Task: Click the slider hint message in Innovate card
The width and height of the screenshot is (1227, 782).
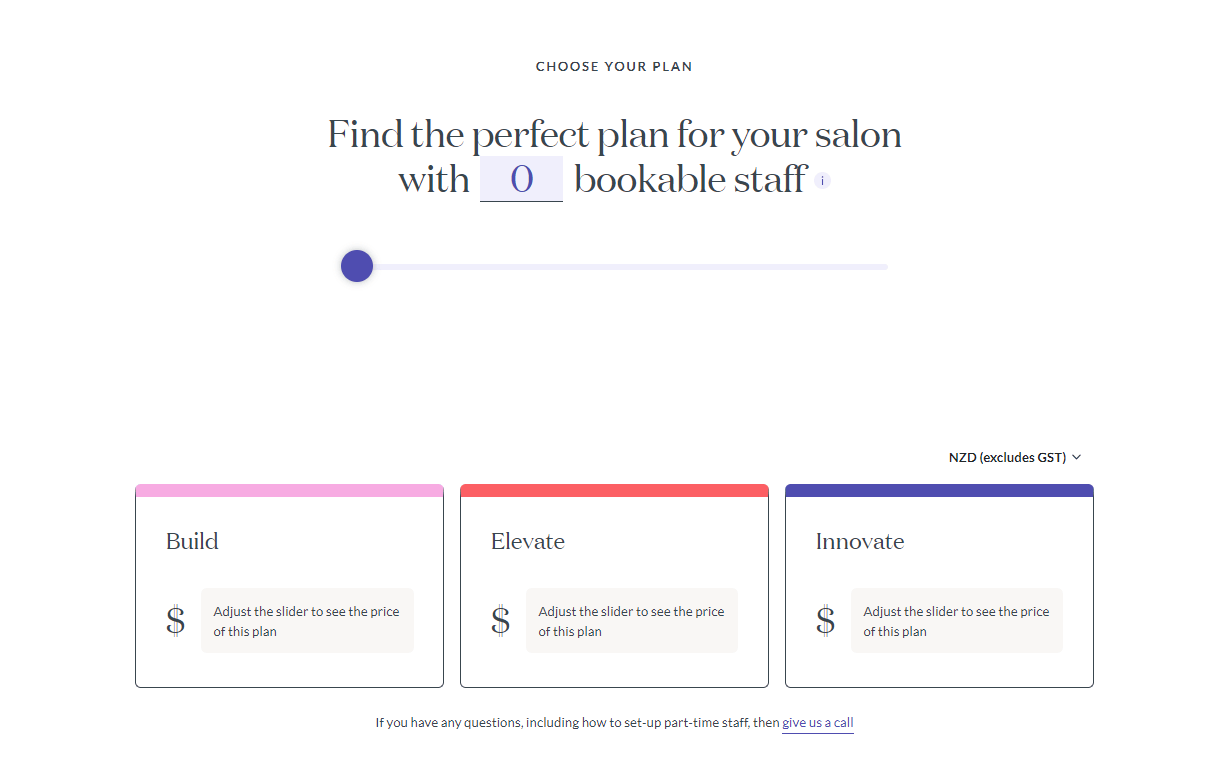Action: click(x=957, y=621)
